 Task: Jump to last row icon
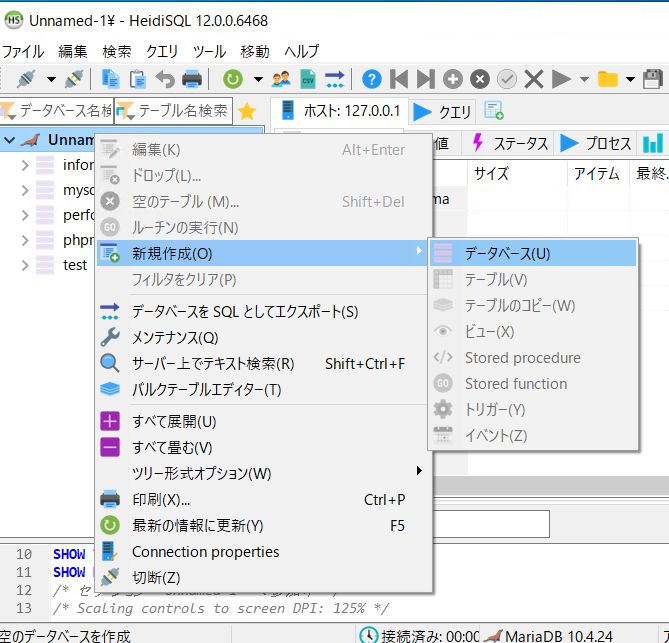click(426, 79)
